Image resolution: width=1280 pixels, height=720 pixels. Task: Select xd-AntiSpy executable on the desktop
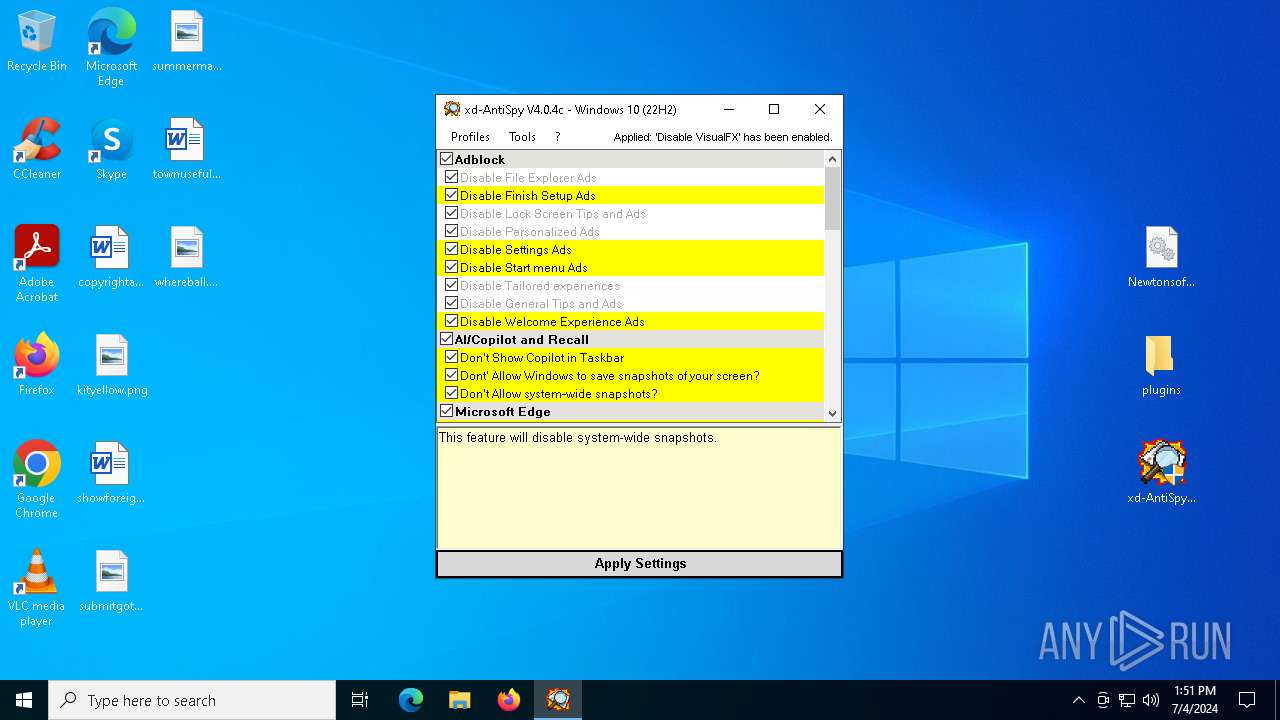click(1161, 473)
